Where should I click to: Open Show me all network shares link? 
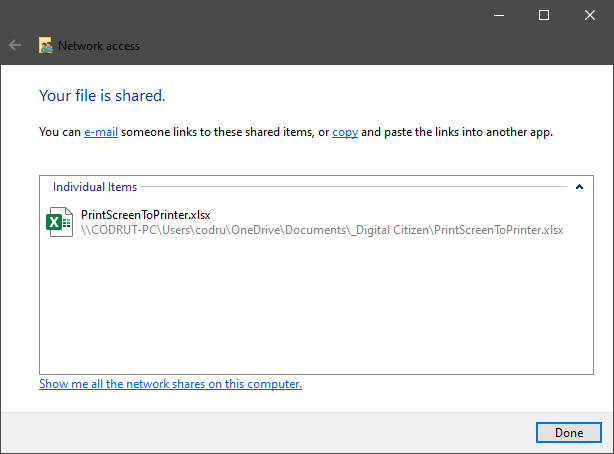[x=170, y=384]
